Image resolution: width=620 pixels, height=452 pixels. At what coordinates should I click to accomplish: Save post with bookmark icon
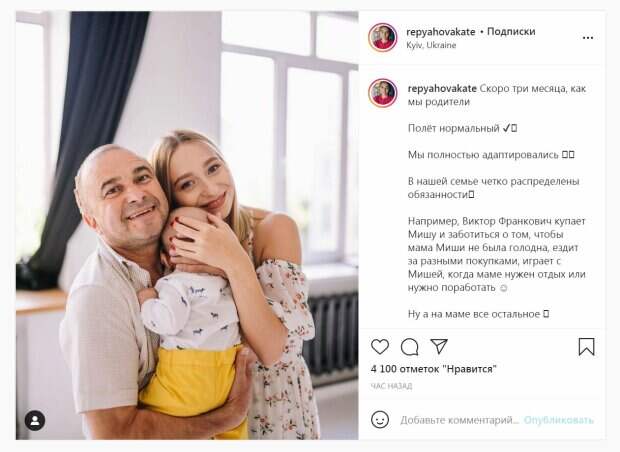click(x=586, y=346)
